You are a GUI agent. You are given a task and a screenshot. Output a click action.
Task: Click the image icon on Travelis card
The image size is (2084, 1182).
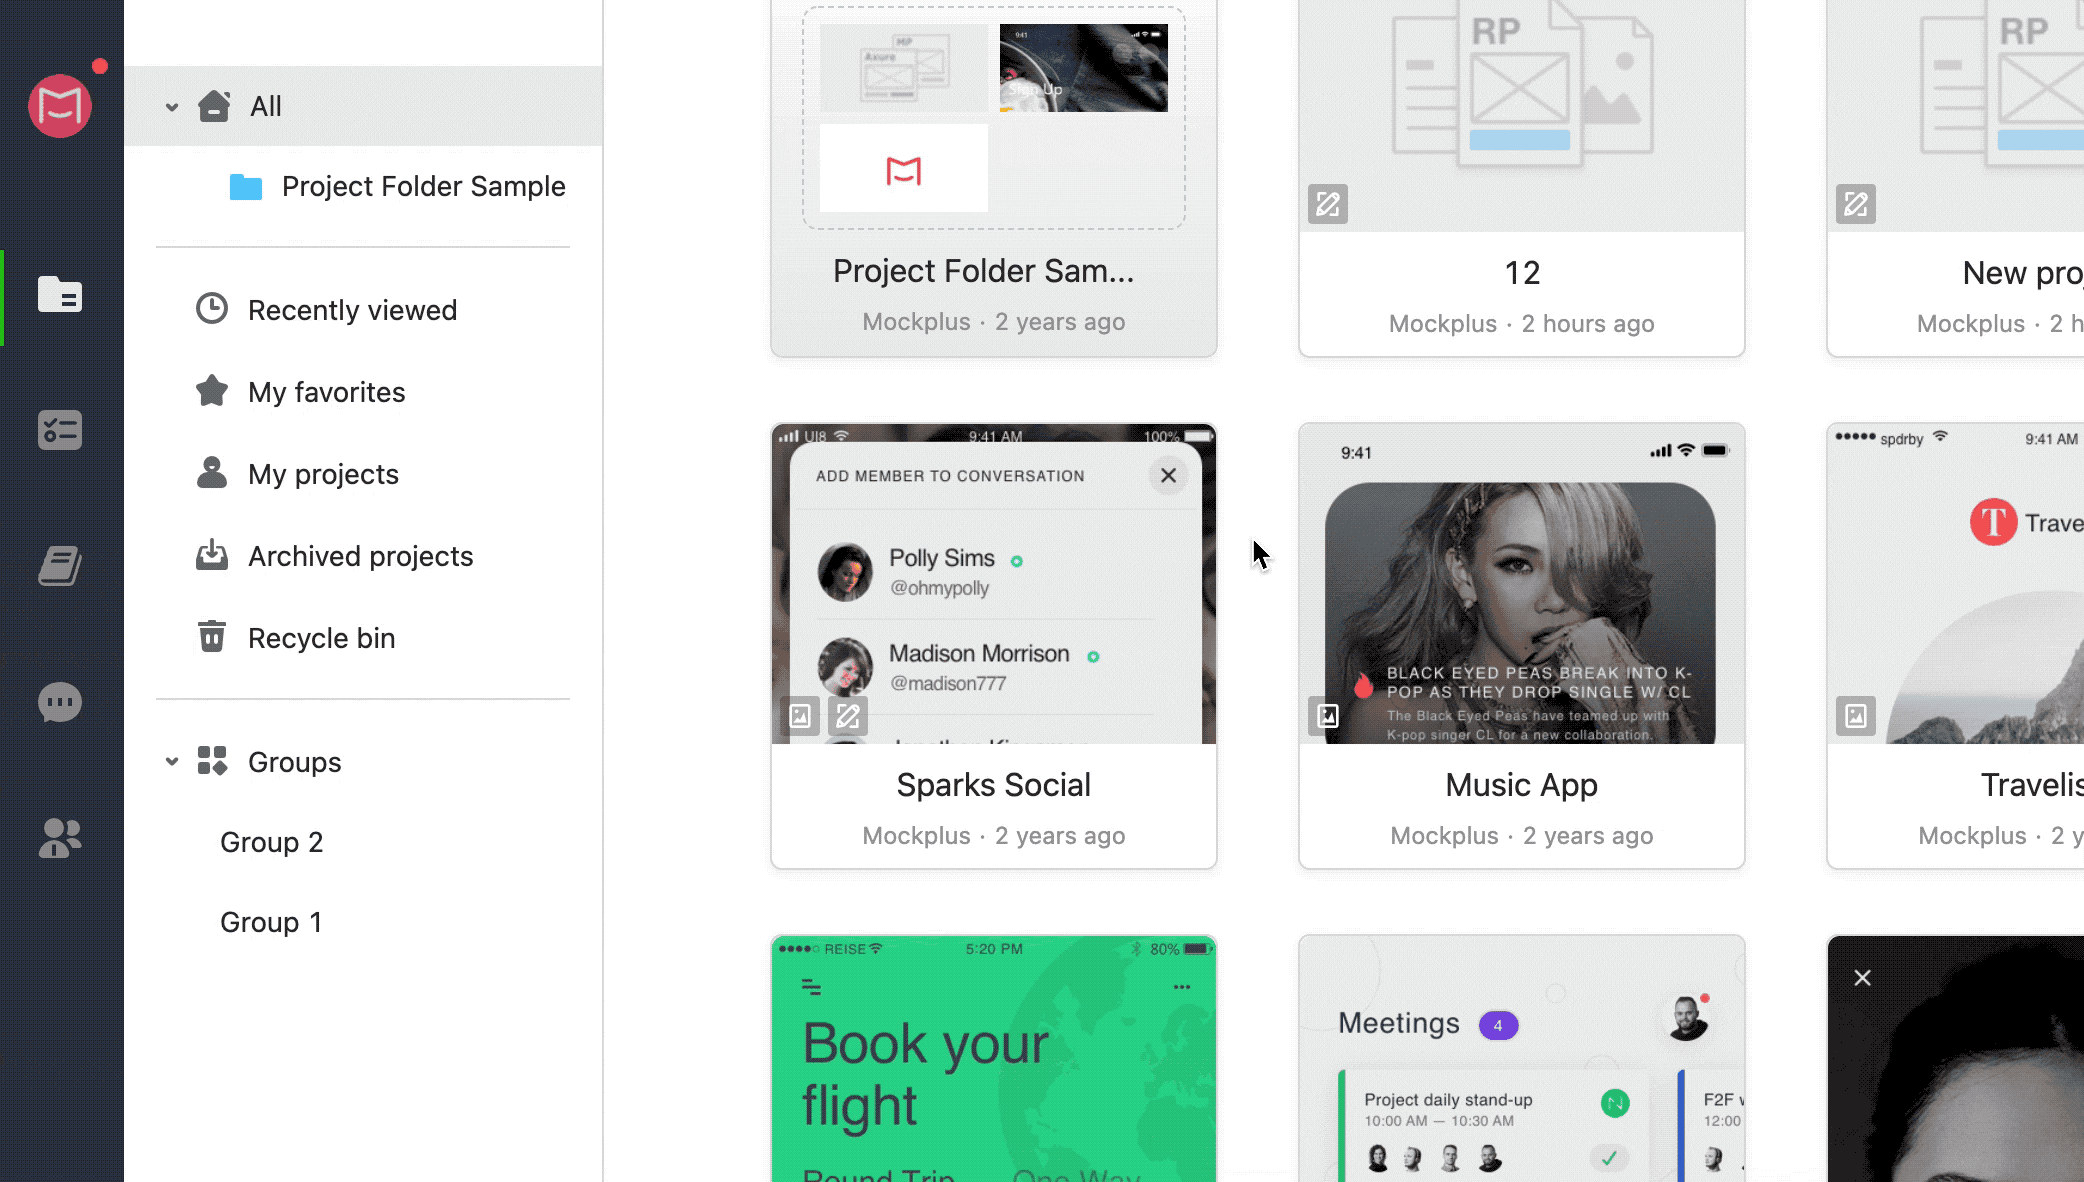pos(1855,716)
